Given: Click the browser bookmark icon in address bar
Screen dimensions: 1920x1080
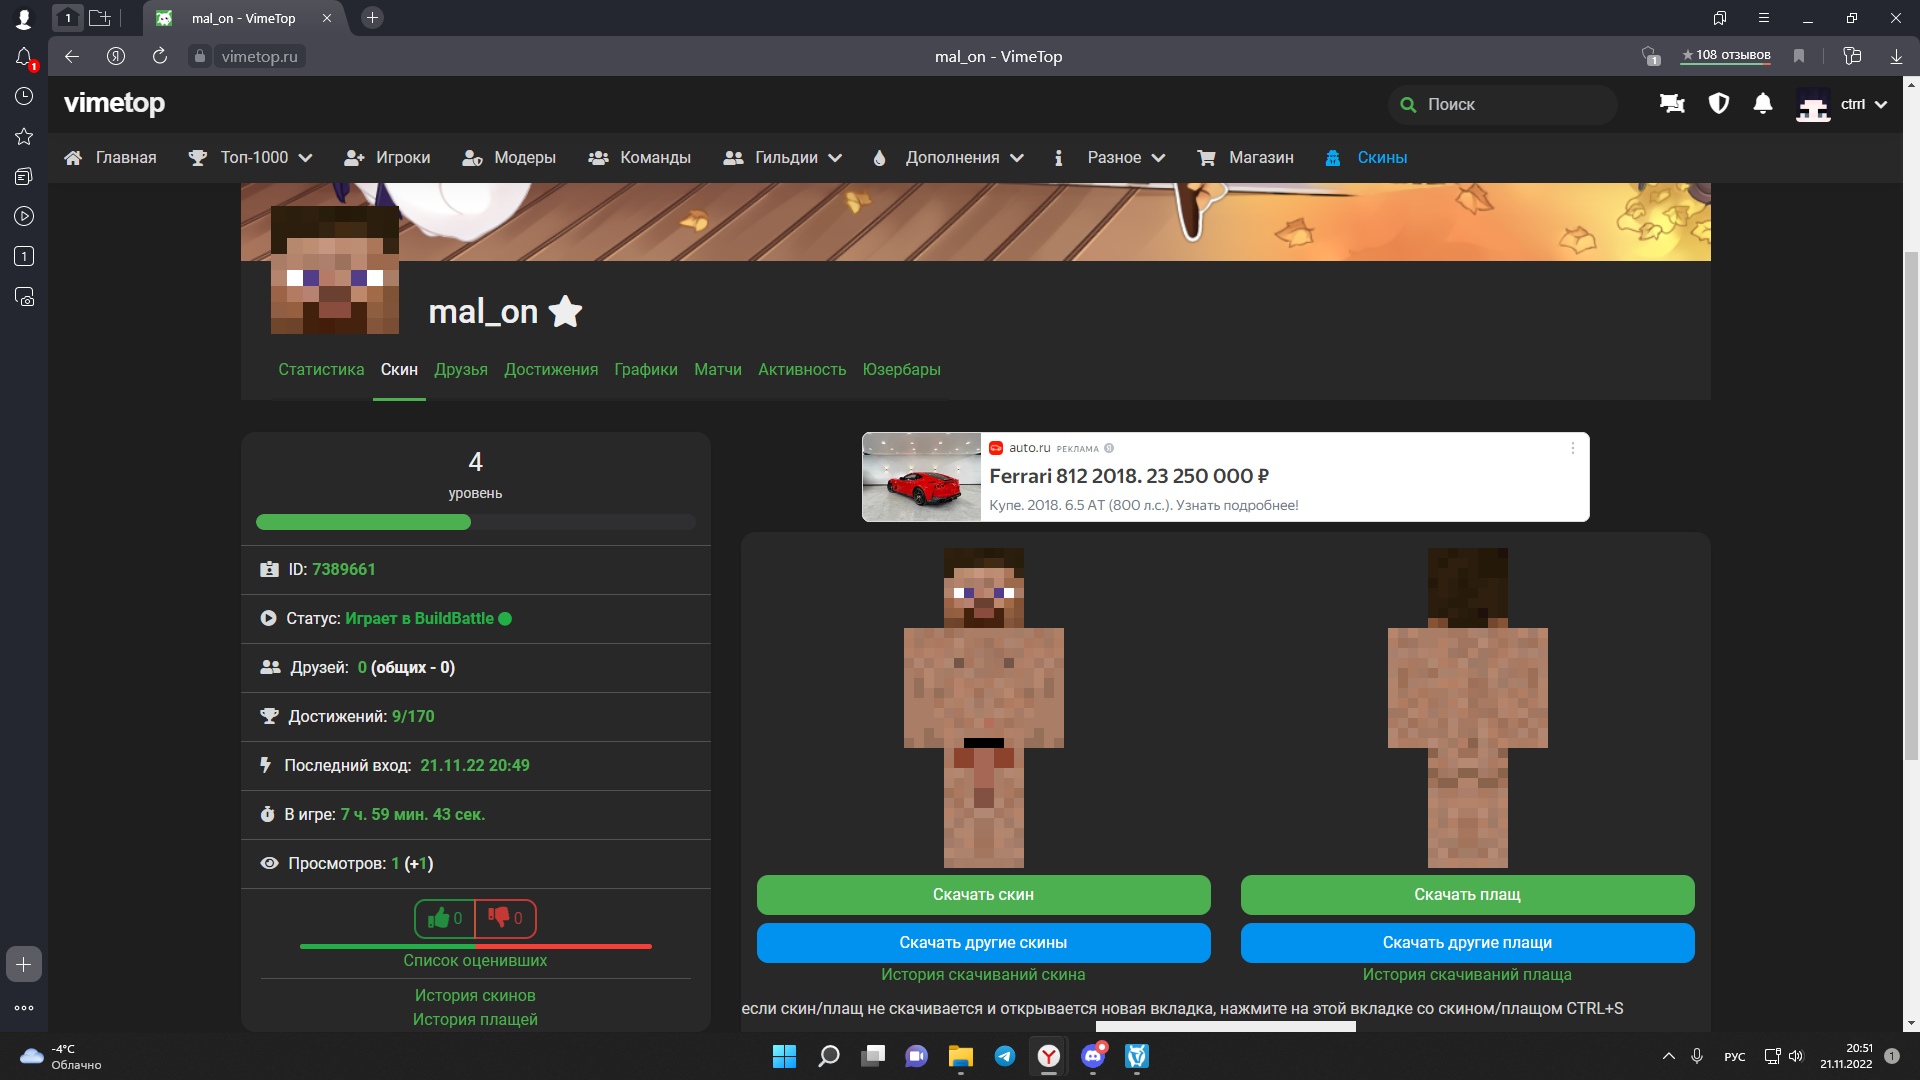Looking at the screenshot, I should tap(1799, 56).
